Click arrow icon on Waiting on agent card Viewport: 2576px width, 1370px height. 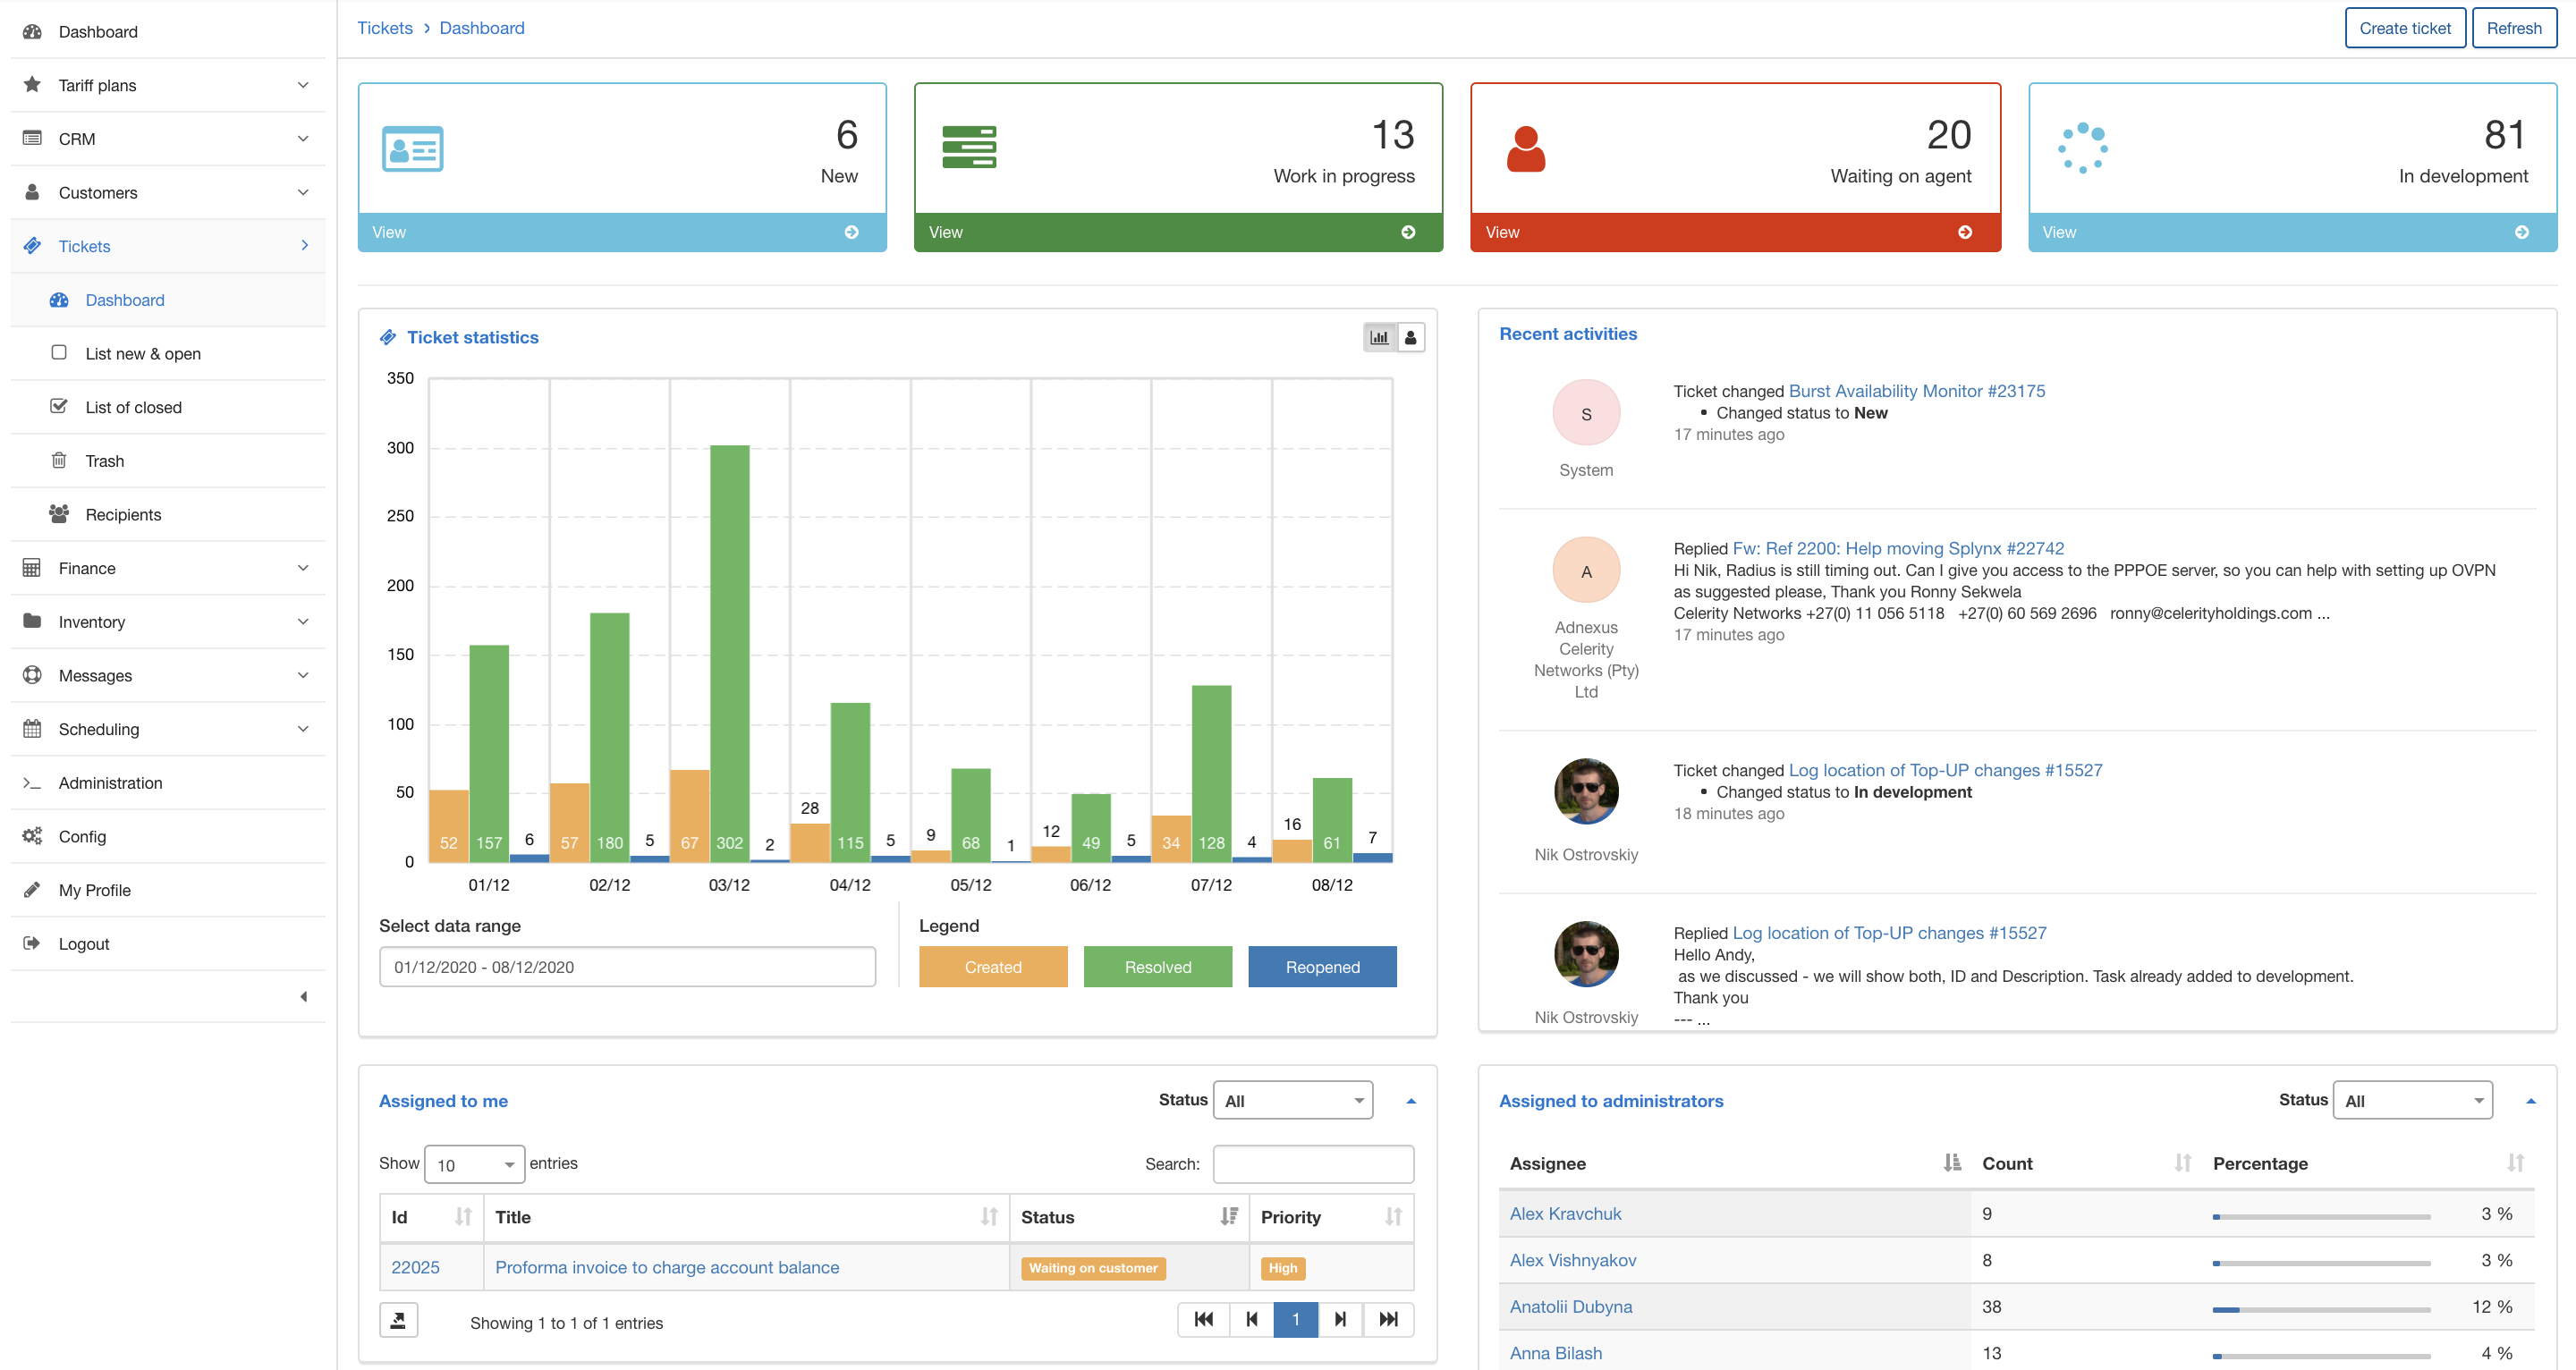[x=1964, y=232]
